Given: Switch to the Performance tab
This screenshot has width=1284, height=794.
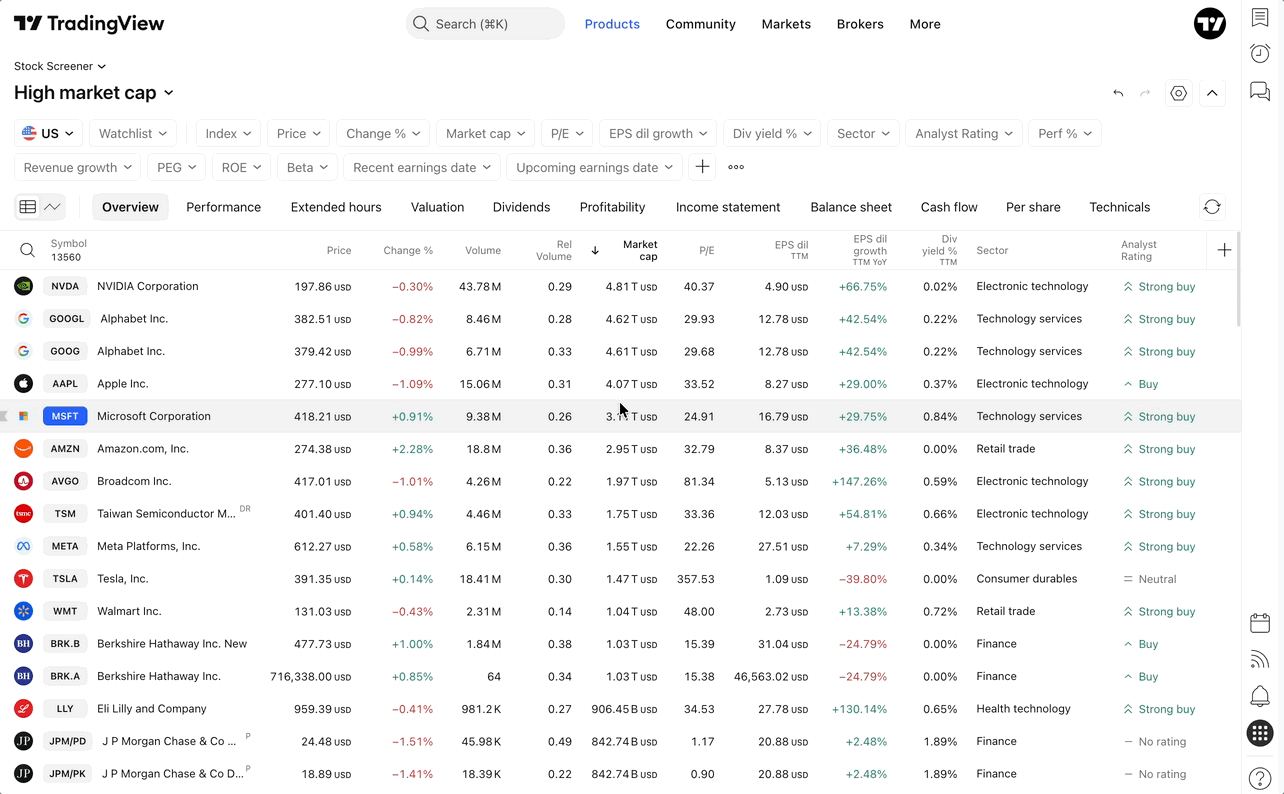Looking at the screenshot, I should [223, 207].
